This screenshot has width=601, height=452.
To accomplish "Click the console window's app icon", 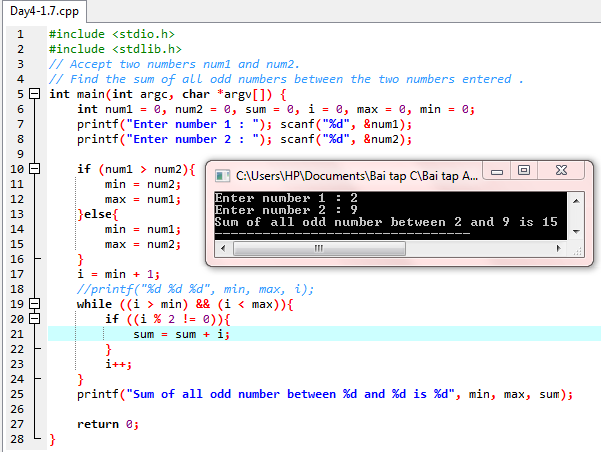I will [222, 176].
